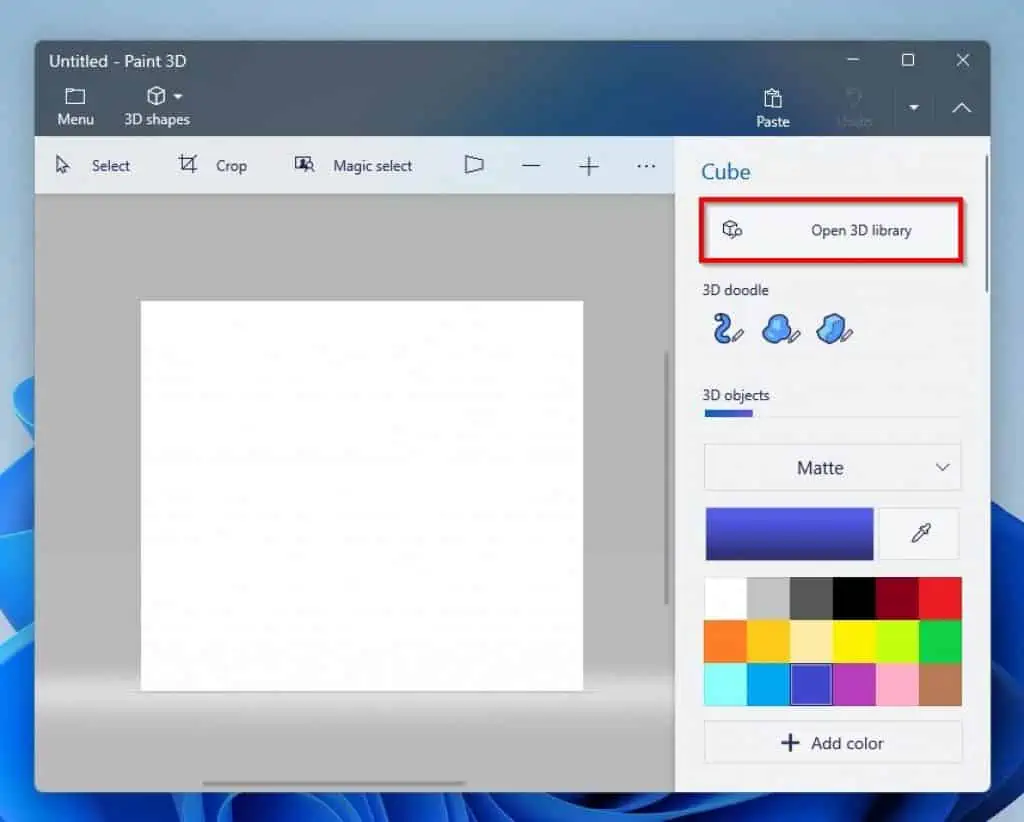Screen dimensions: 1024x822
Task: Add a new custom color
Action: [832, 742]
